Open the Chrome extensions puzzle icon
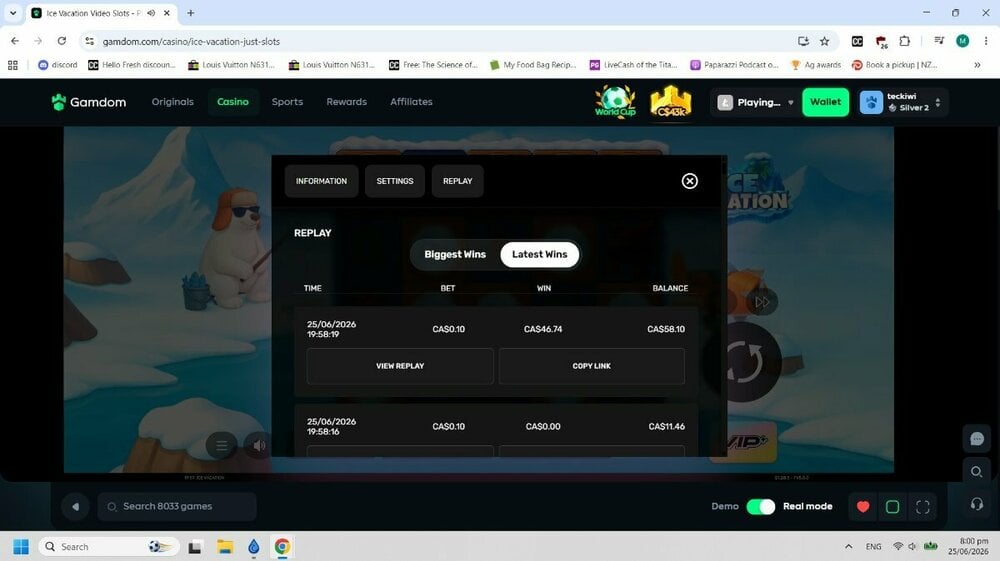 [904, 41]
